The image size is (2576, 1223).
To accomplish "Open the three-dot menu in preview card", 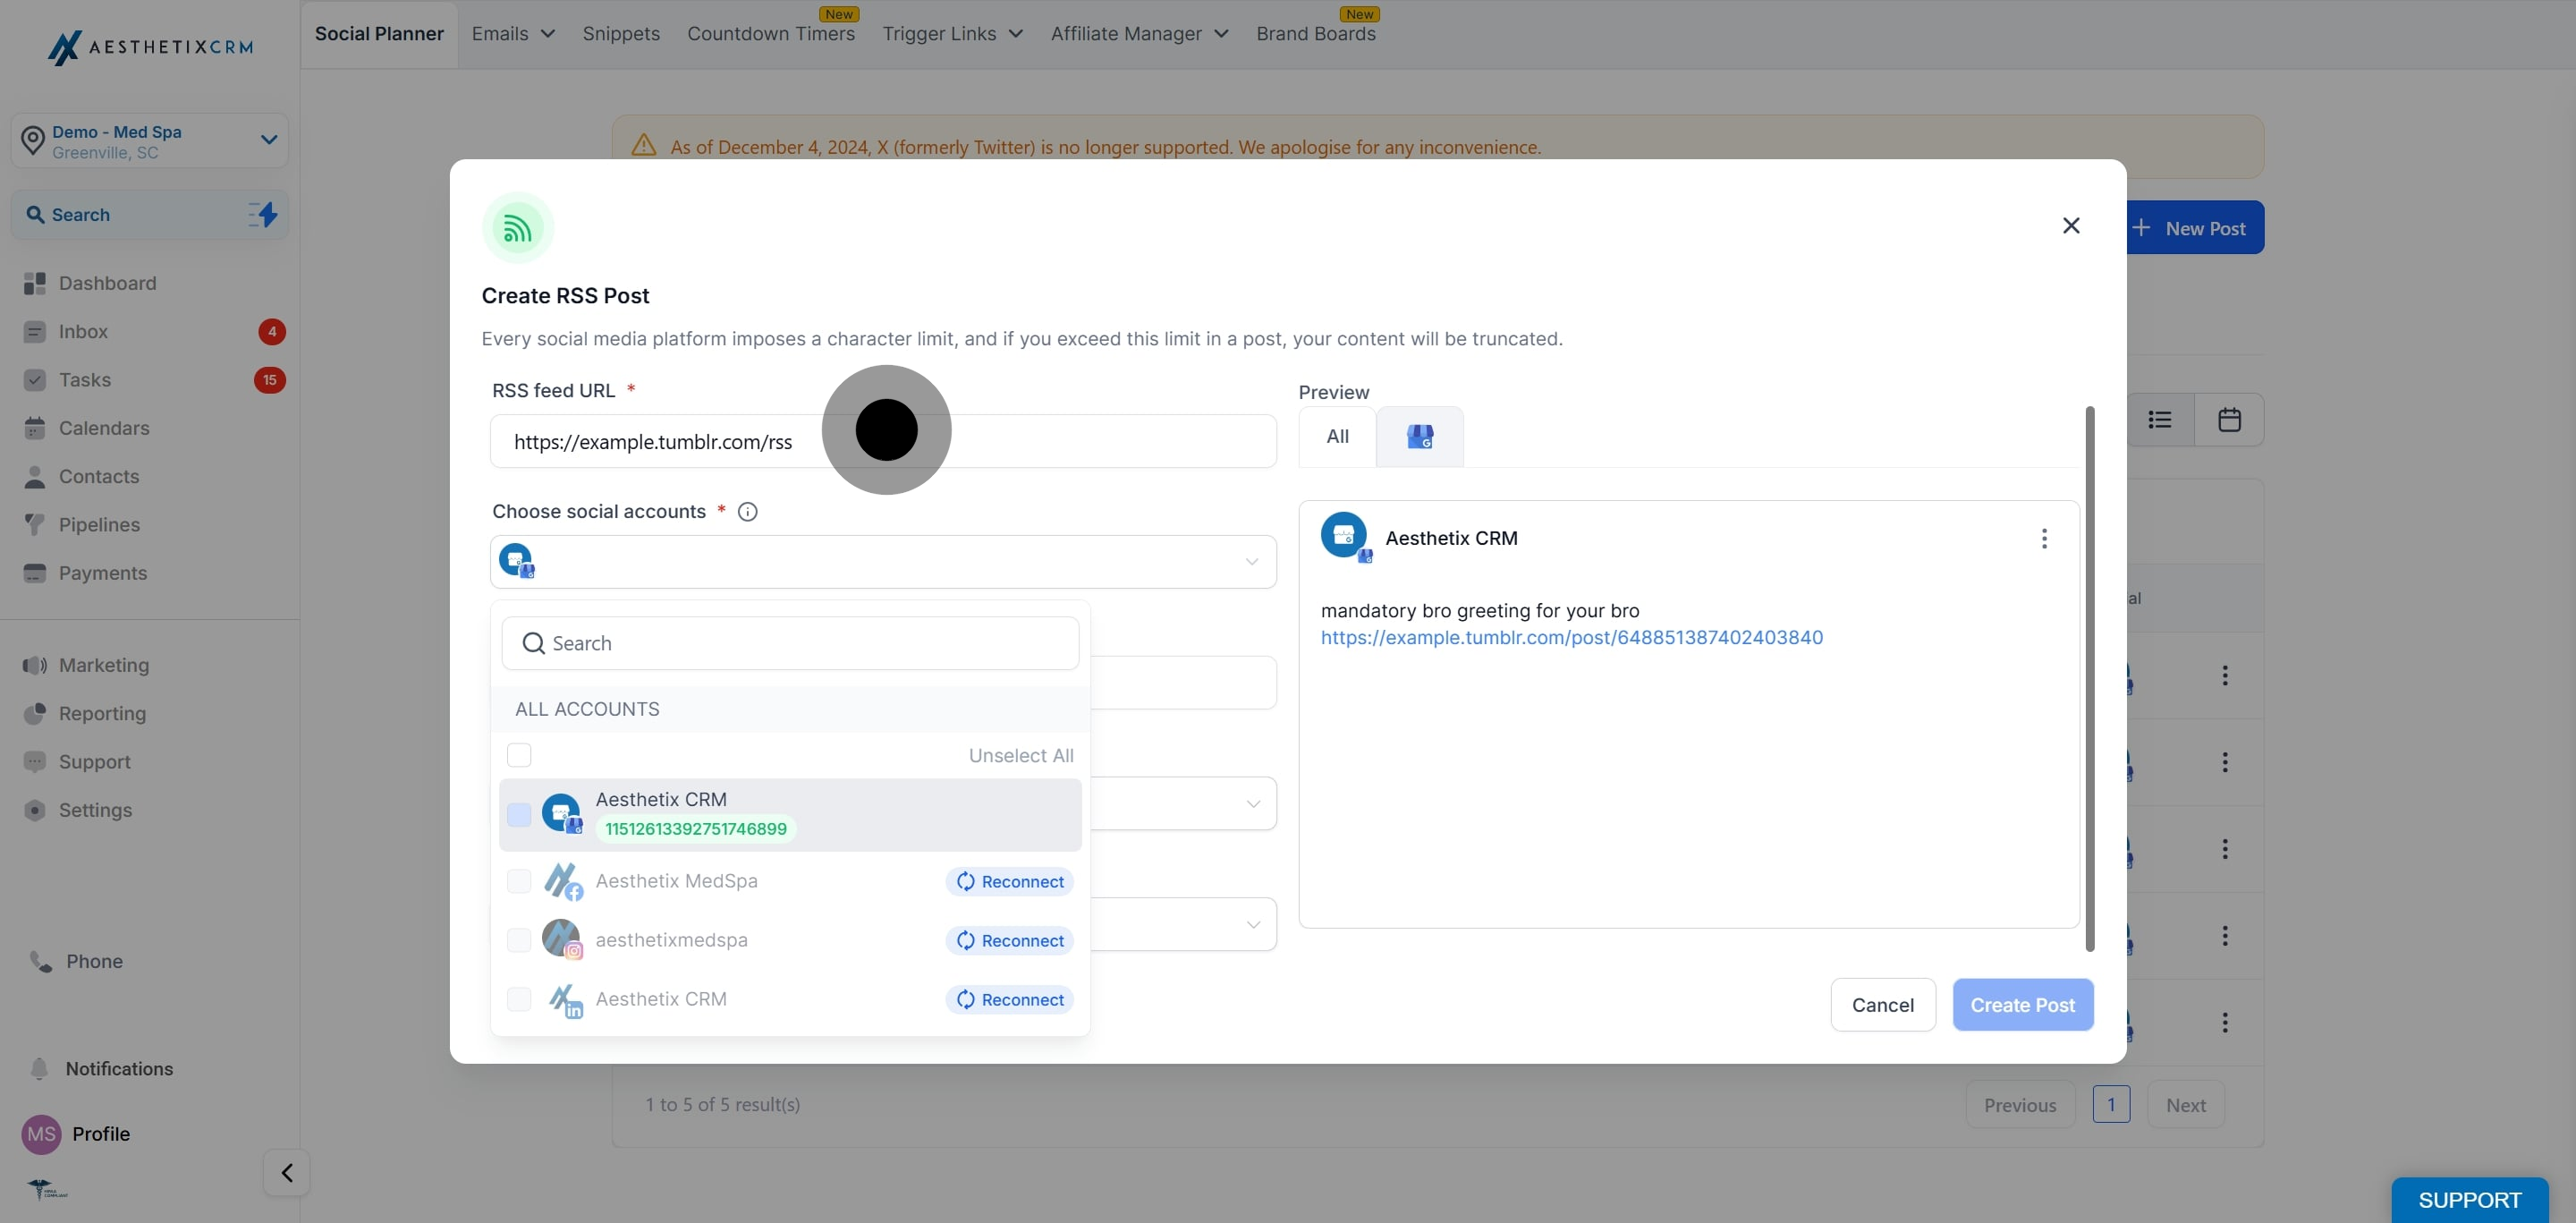I will click(2044, 539).
